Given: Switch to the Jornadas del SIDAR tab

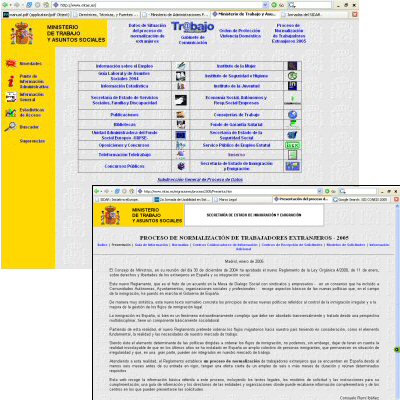Looking at the screenshot, I should 315,15.
